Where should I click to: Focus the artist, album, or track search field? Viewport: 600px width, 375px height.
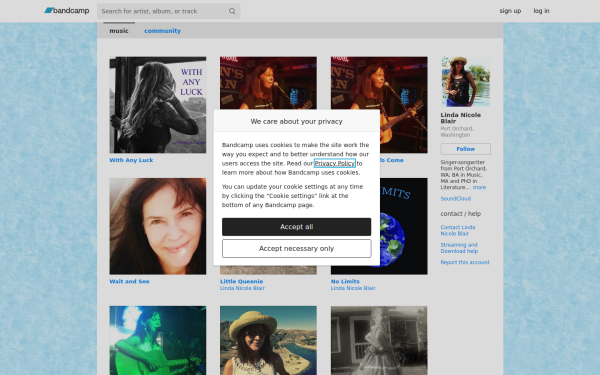click(x=168, y=11)
